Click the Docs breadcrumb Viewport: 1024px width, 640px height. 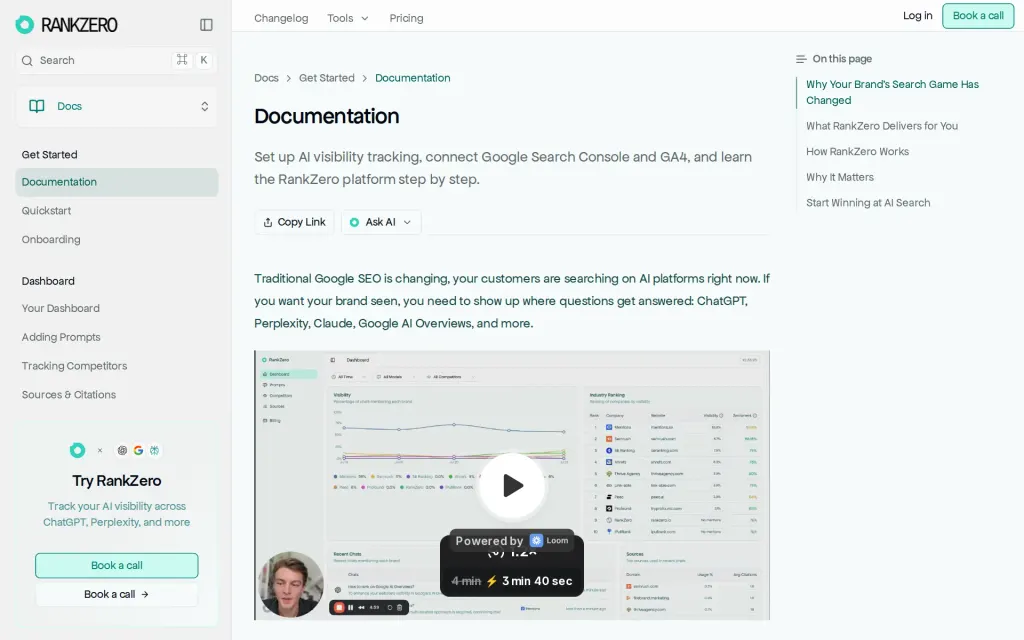[266, 78]
